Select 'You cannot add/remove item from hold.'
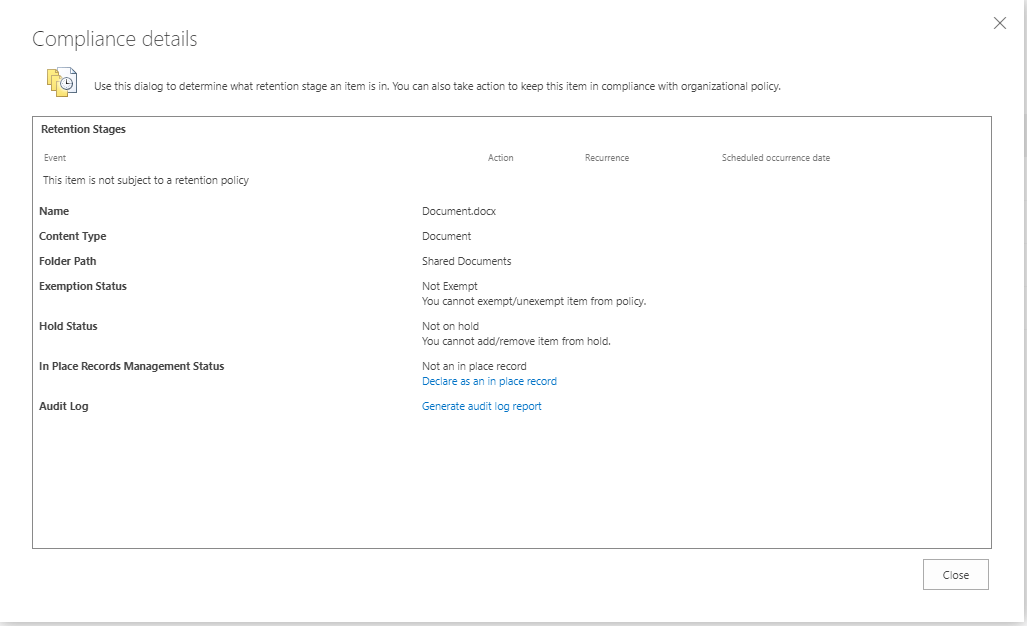The height and width of the screenshot is (626, 1027). point(516,341)
